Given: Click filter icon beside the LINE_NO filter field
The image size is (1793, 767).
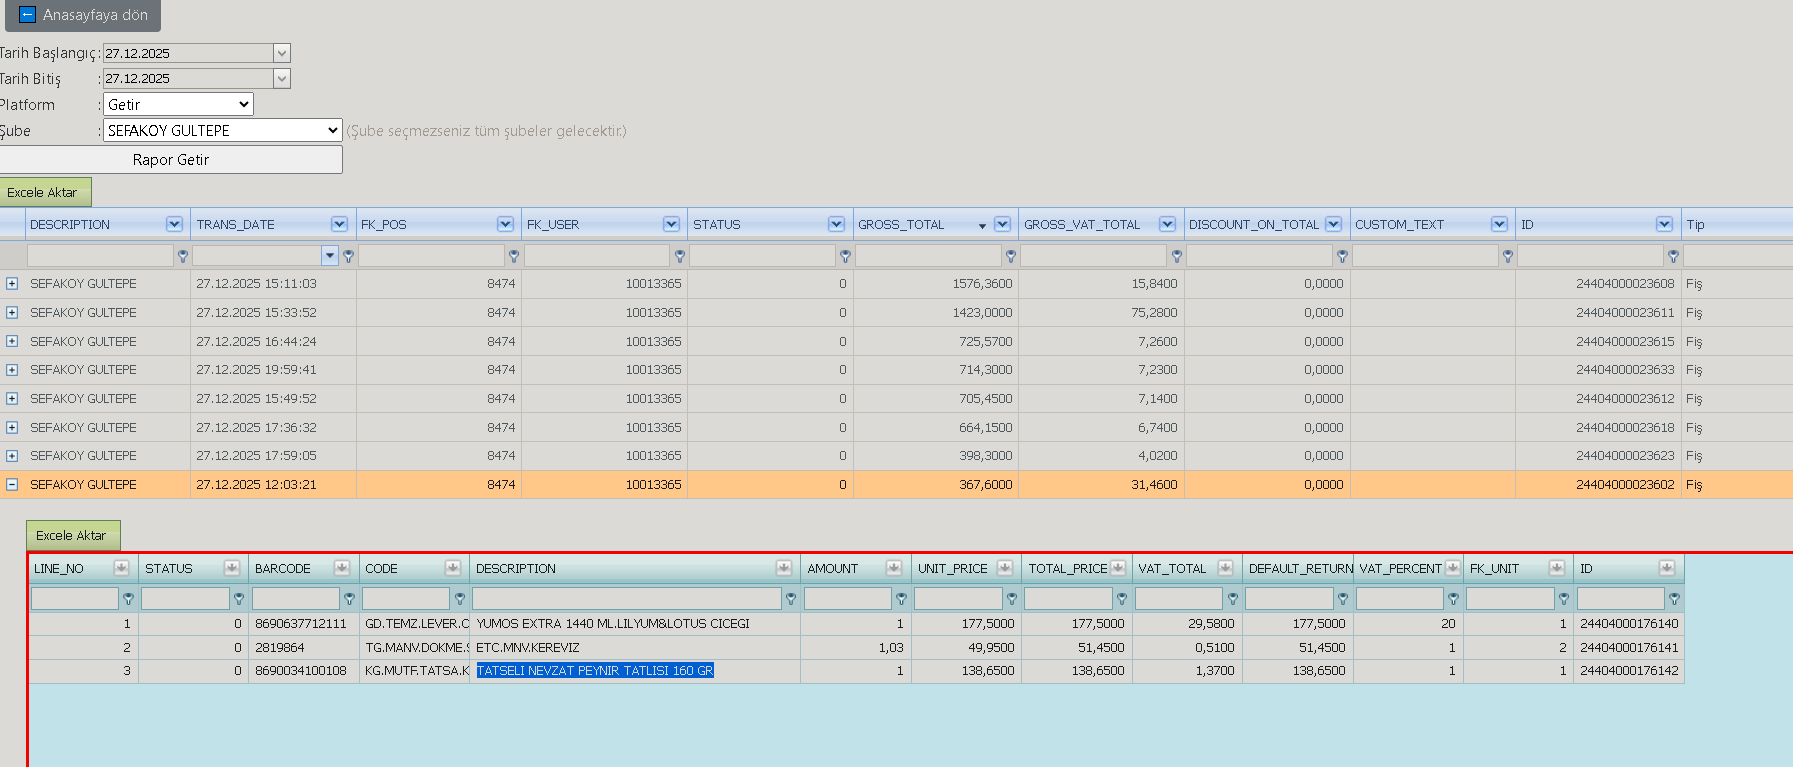Looking at the screenshot, I should 128,599.
